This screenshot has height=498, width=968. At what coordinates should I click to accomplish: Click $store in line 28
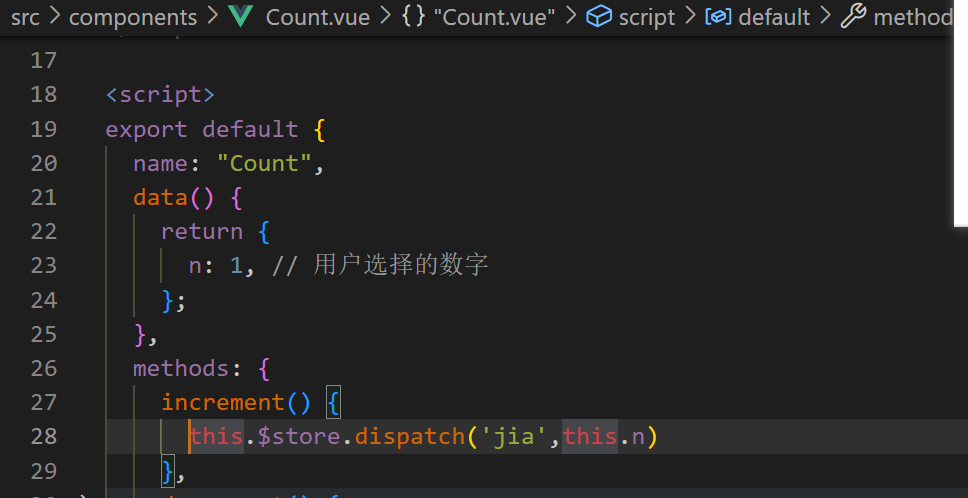coord(298,437)
